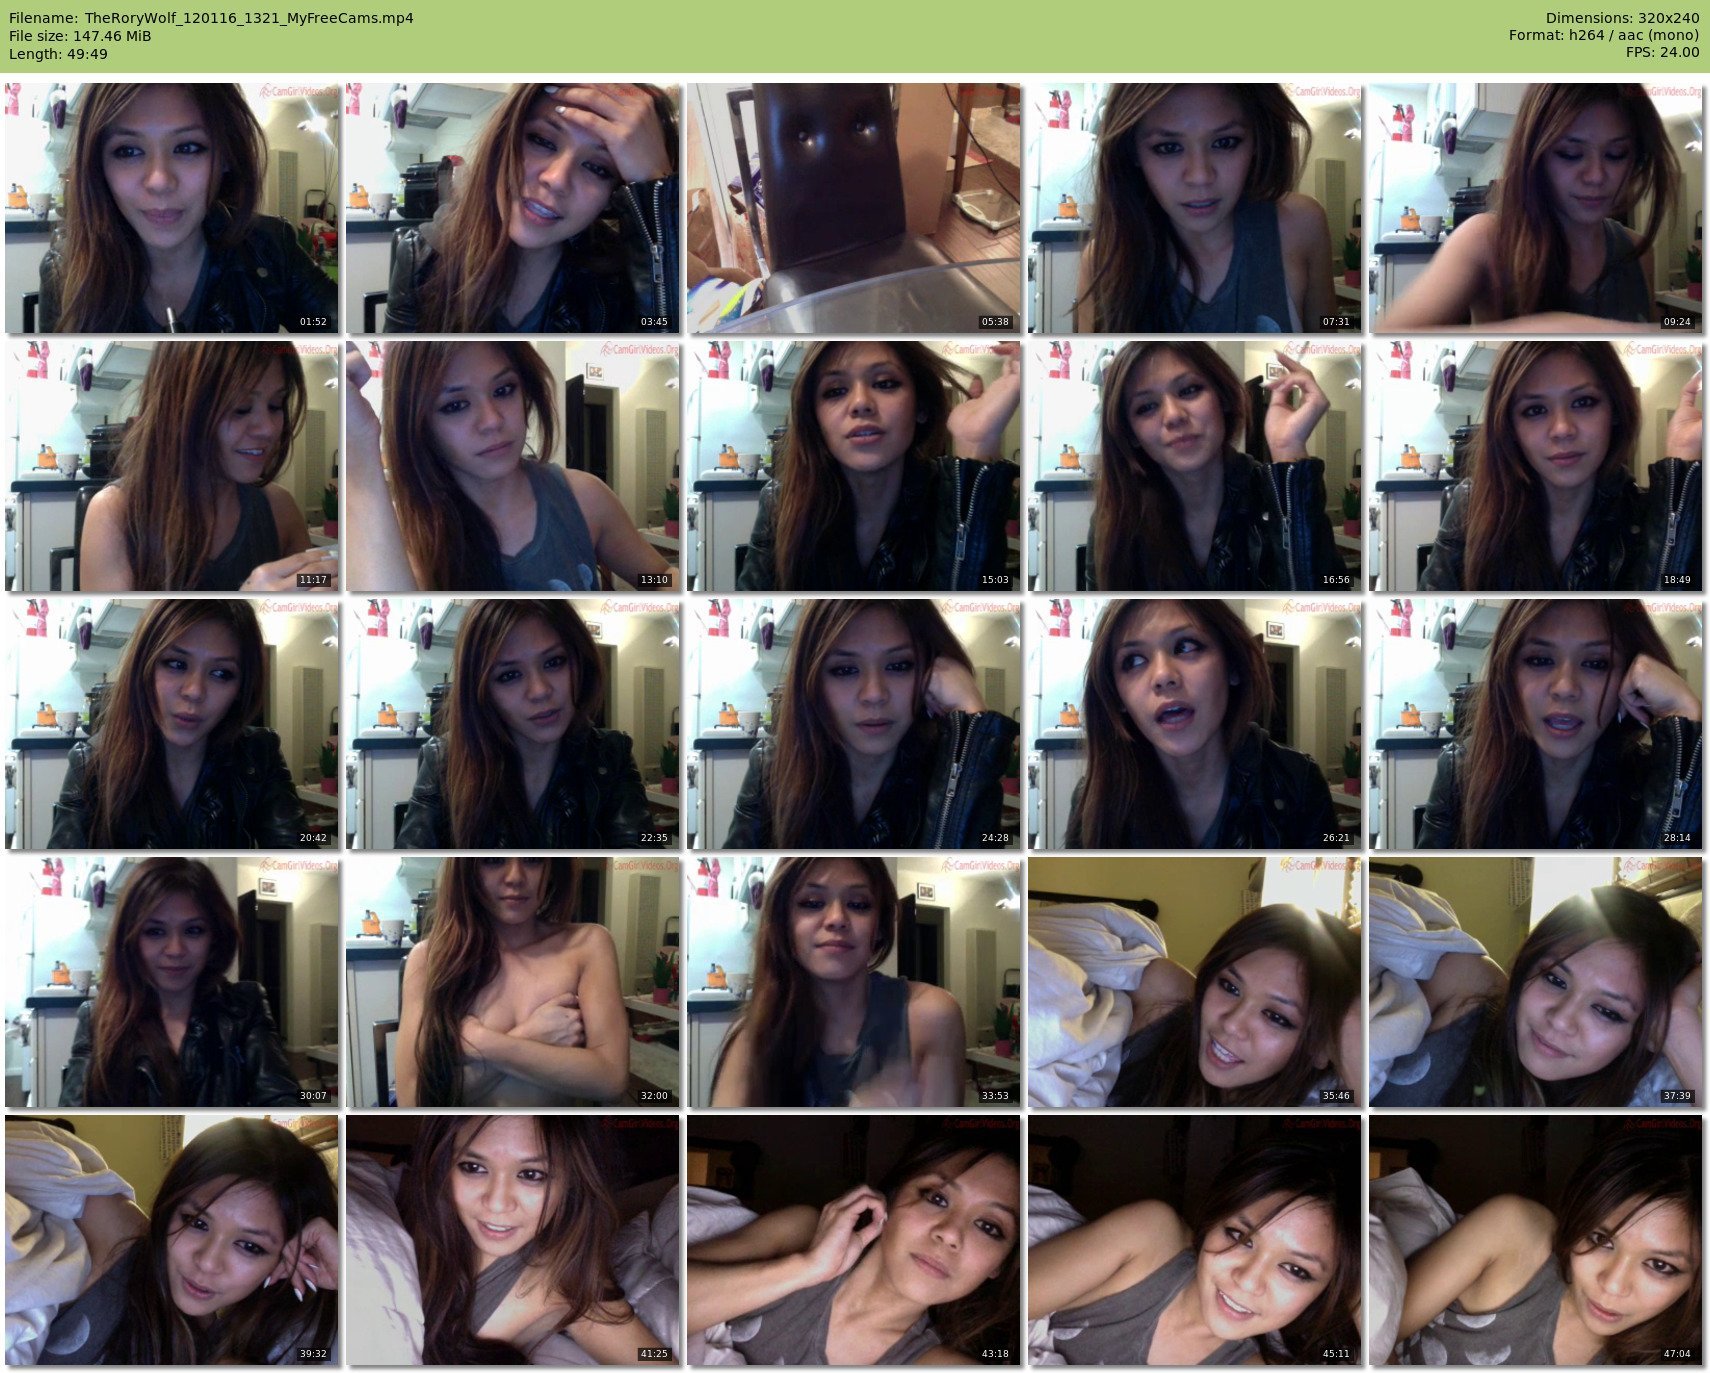
Task: Select the thumbnail at 35:46
Action: (x=1195, y=982)
